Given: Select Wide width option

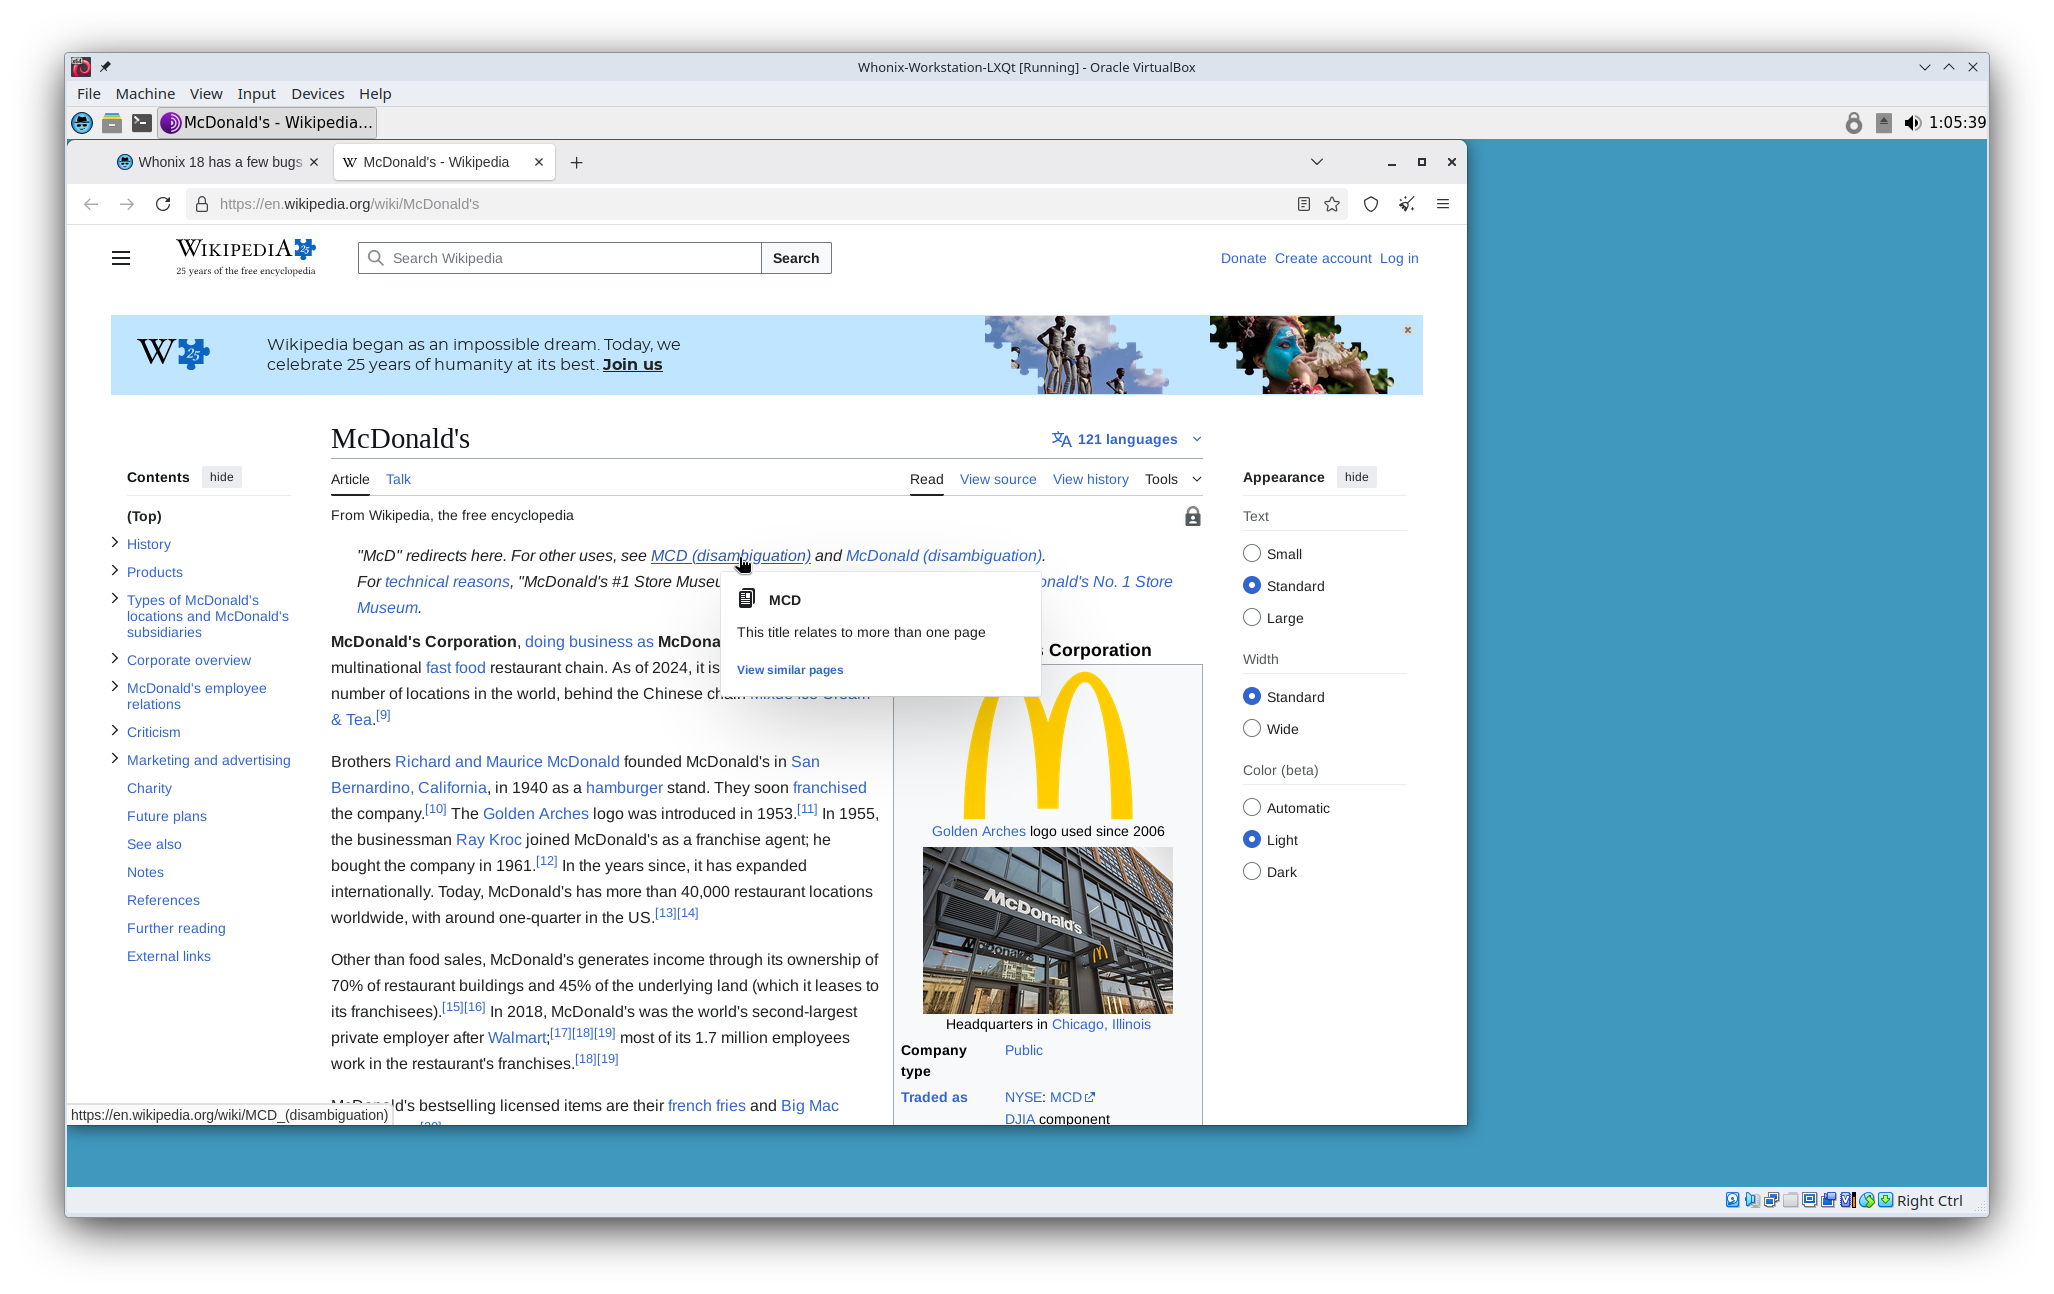Looking at the screenshot, I should (x=1252, y=729).
